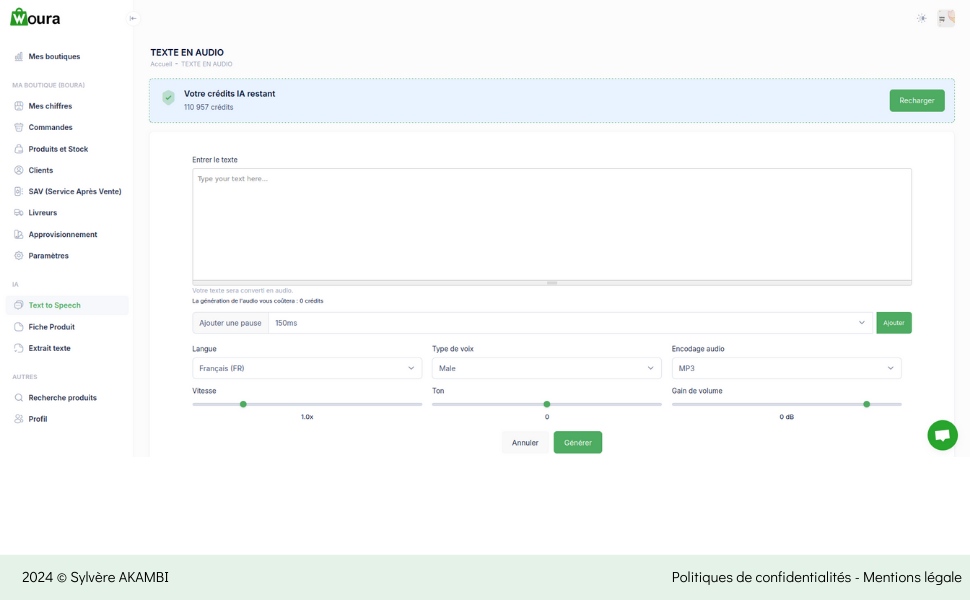Click the Clients sidebar icon
The image size is (970, 600).
(x=19, y=170)
